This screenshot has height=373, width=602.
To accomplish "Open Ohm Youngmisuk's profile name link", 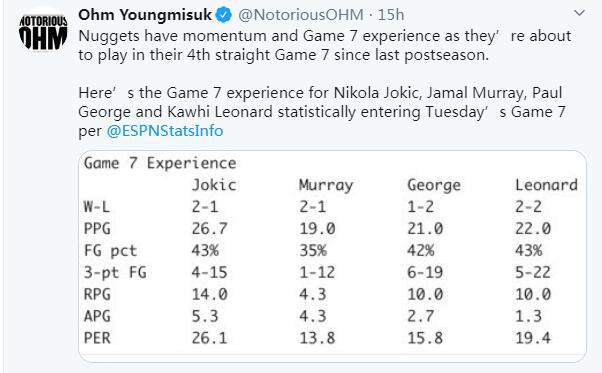I will tap(145, 15).
